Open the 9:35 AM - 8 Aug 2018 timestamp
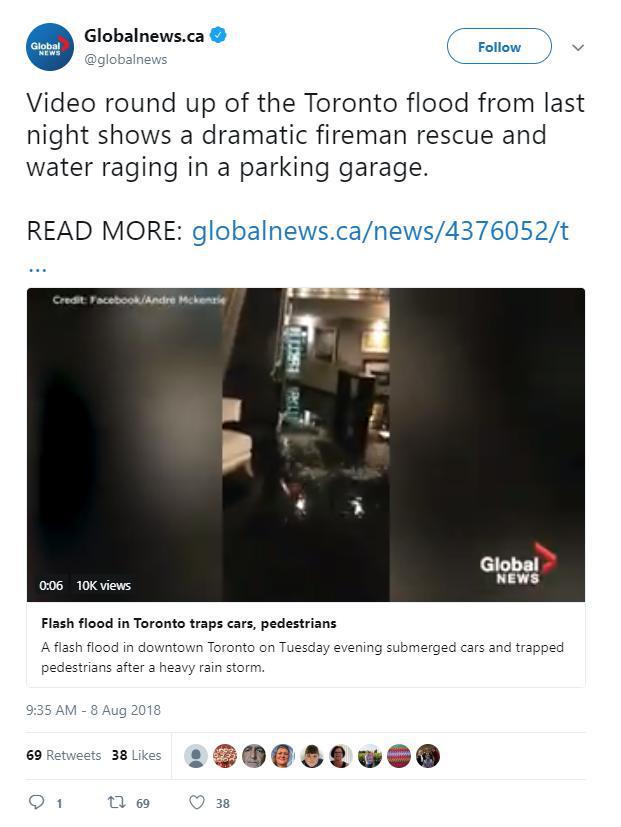 coord(93,710)
